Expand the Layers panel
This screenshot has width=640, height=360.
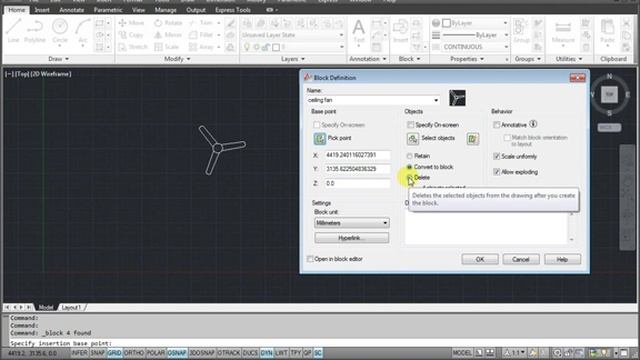(293, 59)
